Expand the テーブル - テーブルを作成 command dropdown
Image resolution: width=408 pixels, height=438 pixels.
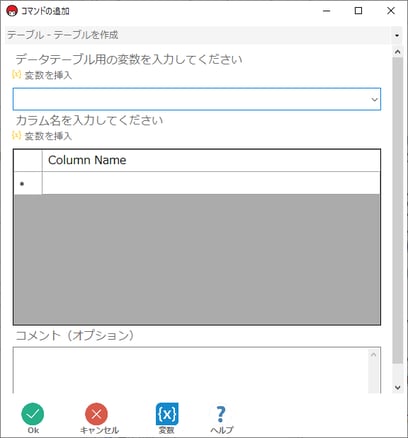(397, 35)
